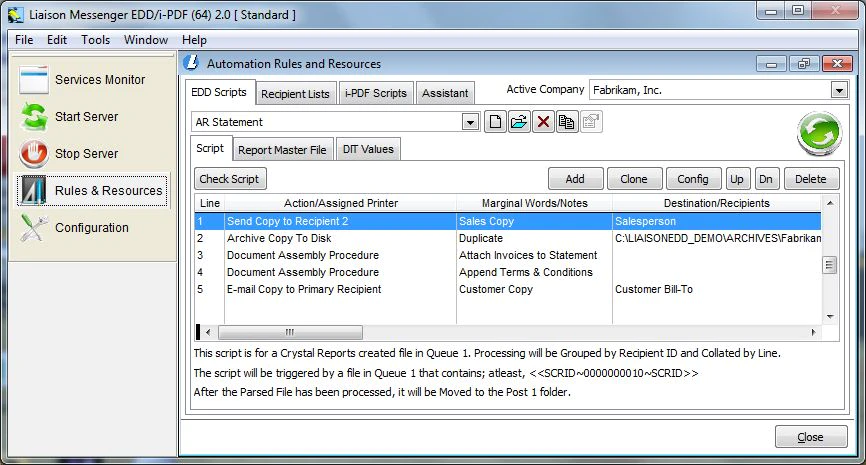Click the vertical scrollbar up arrow
The width and height of the screenshot is (866, 465).
point(830,203)
